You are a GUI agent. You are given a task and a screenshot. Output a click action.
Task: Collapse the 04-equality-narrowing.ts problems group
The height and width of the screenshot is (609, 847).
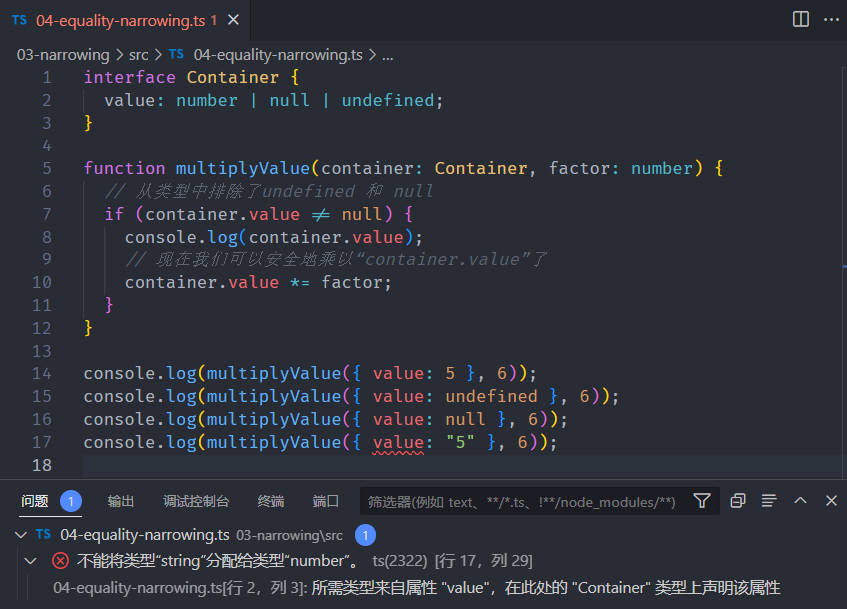[x=21, y=535]
